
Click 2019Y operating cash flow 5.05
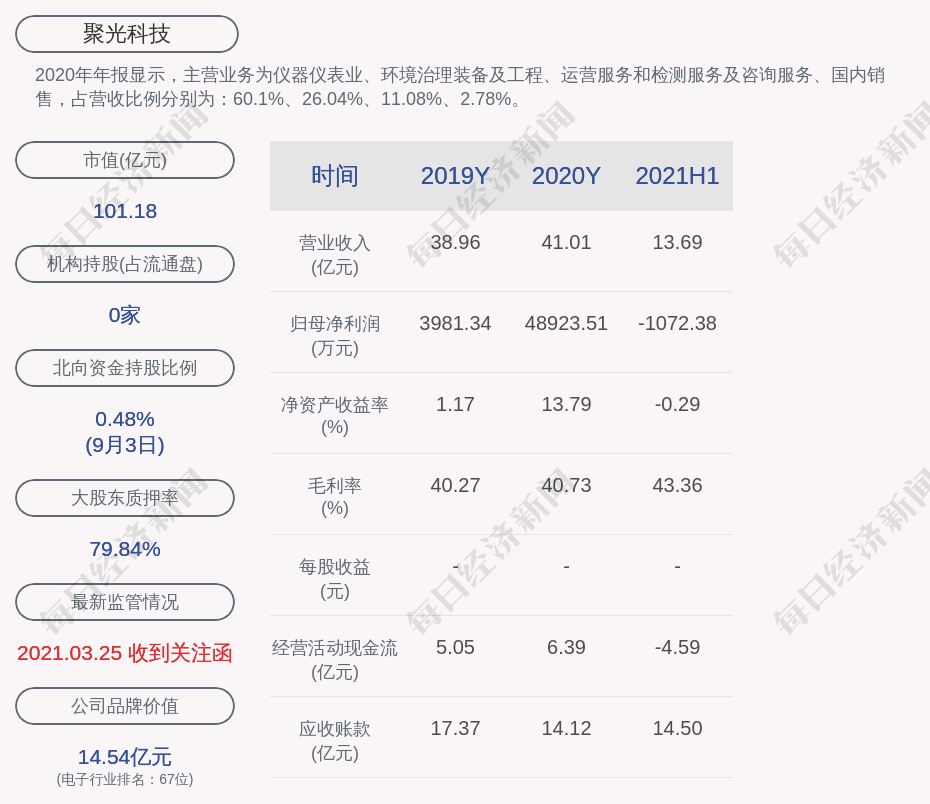(x=455, y=647)
